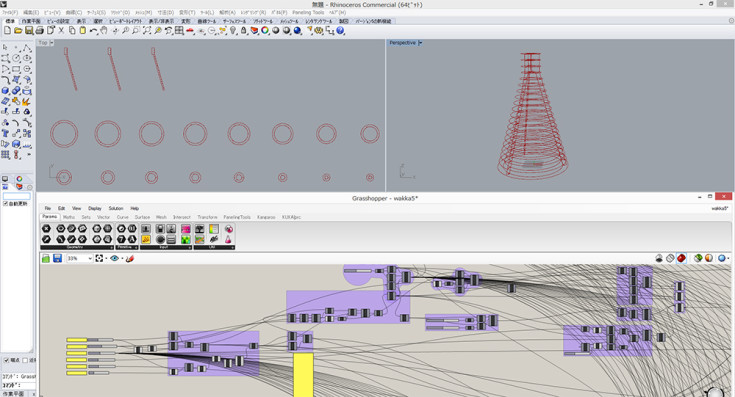Toggle the red preview mode button

681,258
